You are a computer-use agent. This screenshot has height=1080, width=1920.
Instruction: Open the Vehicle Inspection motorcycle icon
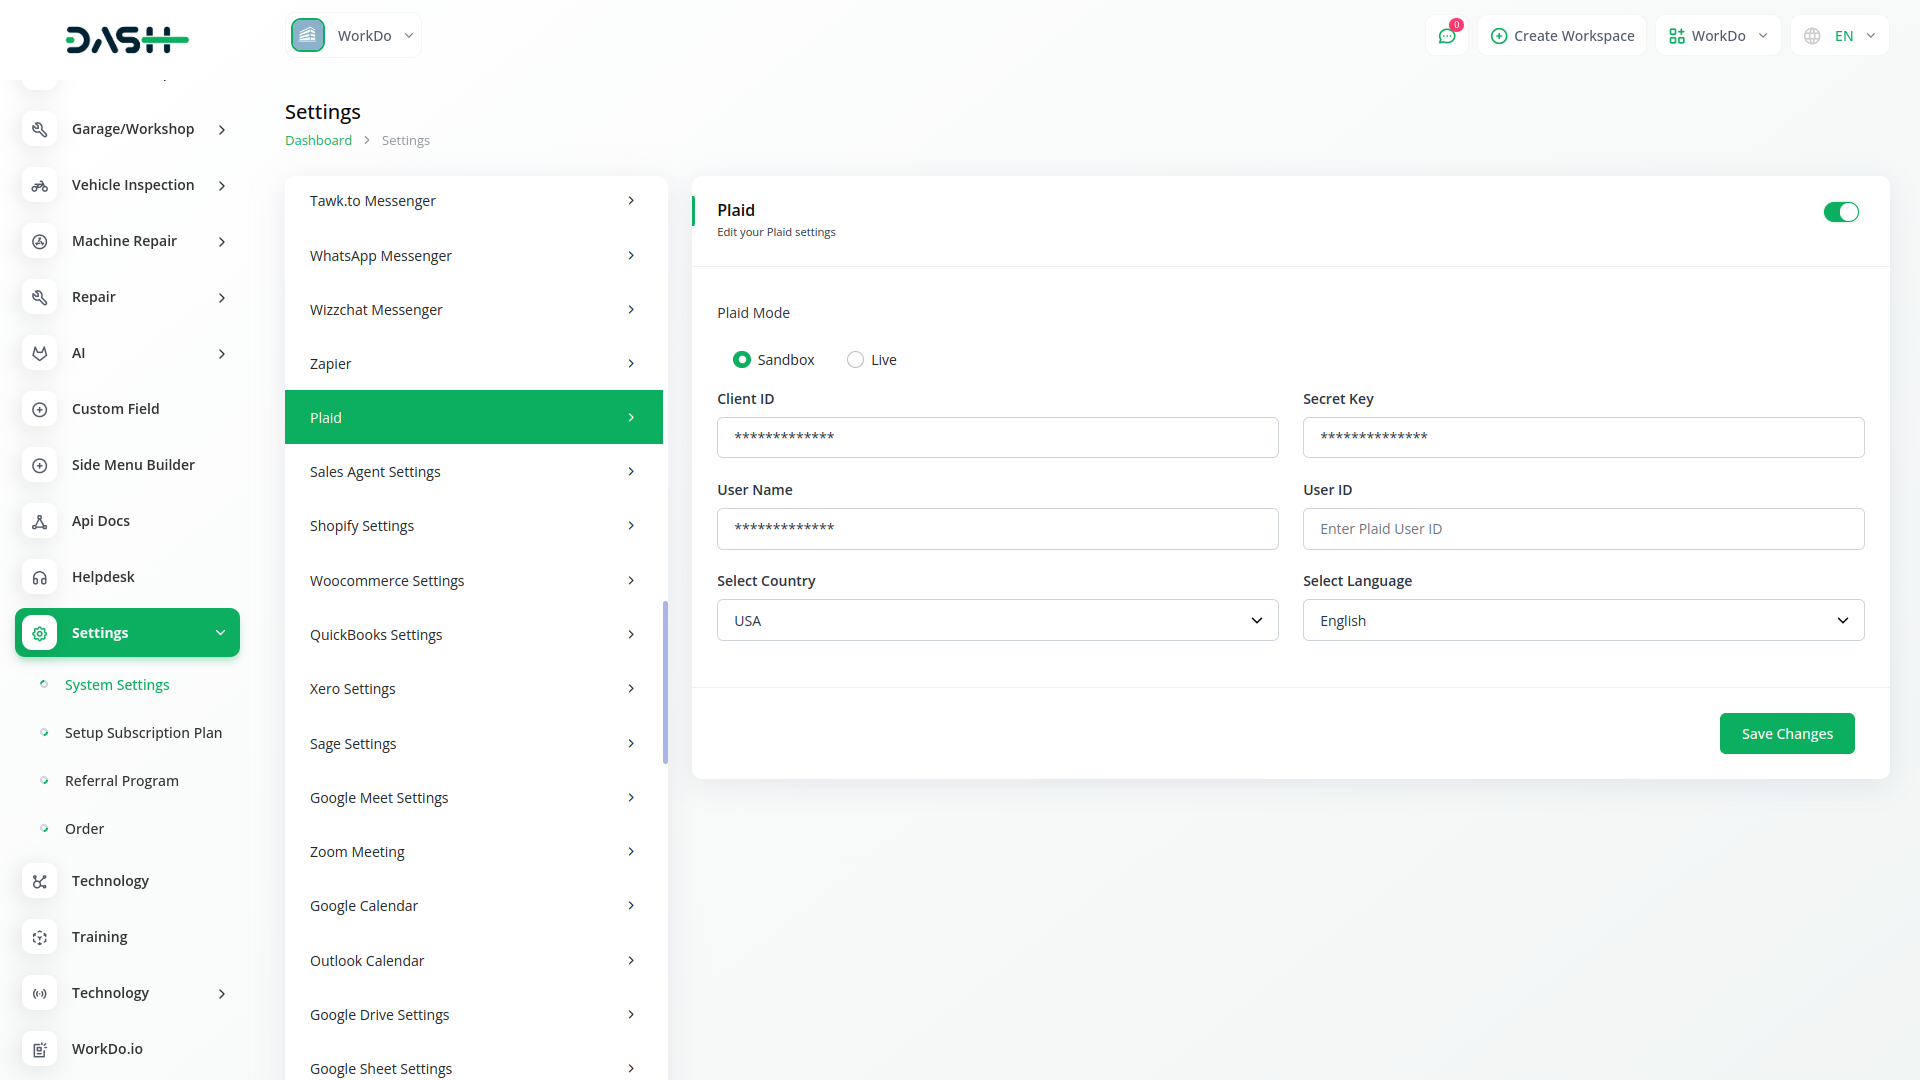tap(40, 185)
